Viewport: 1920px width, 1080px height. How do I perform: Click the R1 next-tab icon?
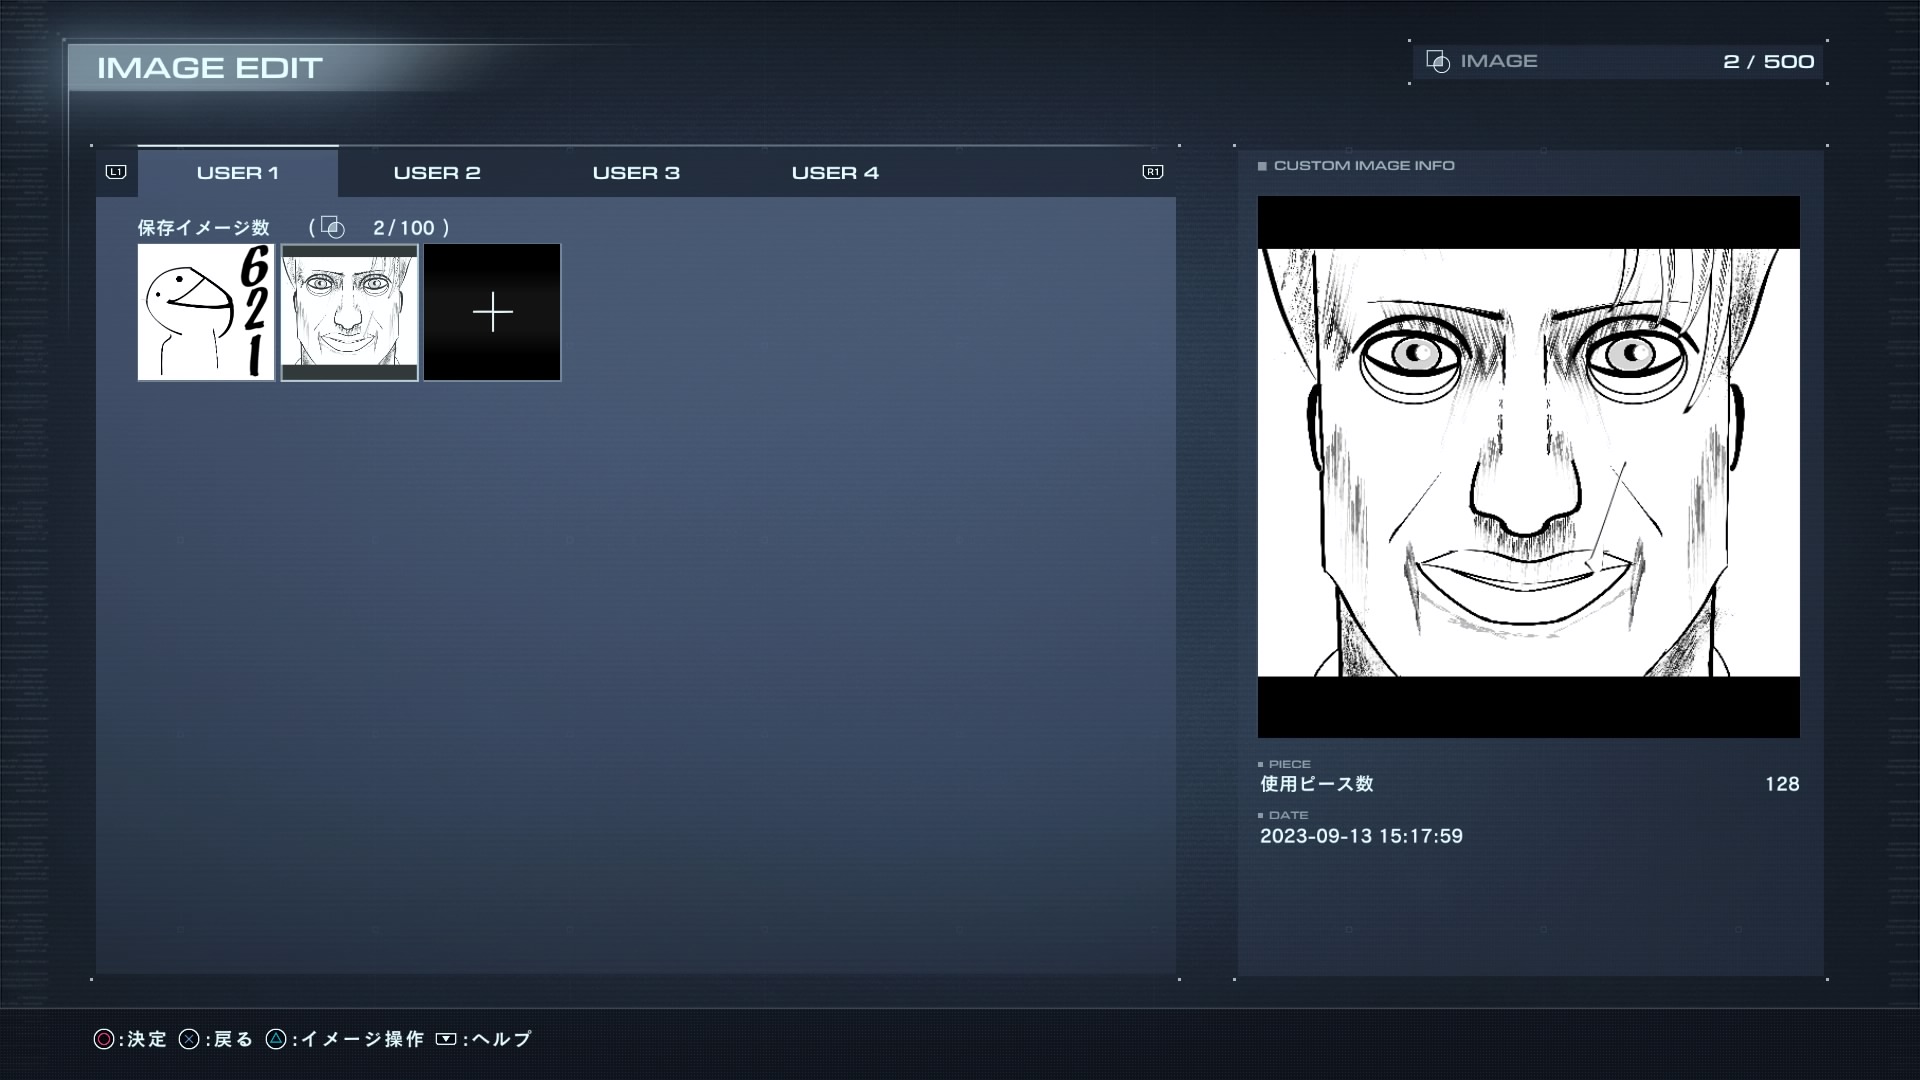click(1152, 172)
